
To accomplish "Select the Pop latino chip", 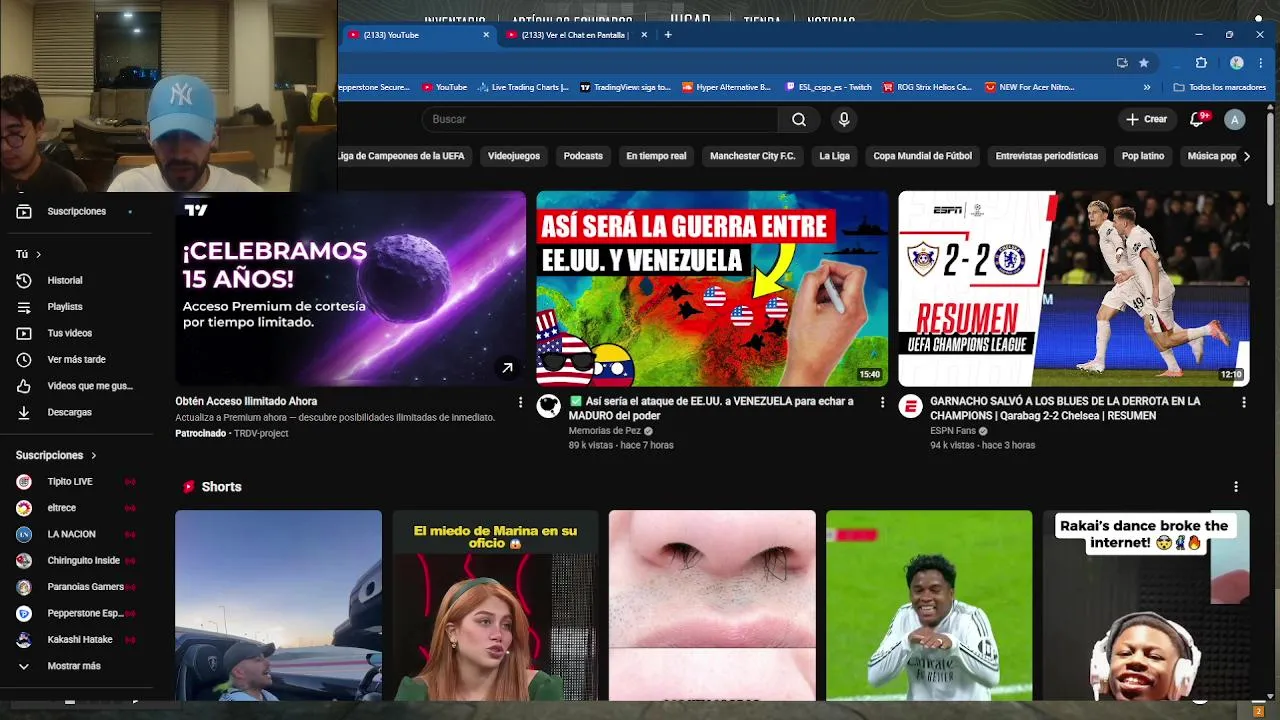I will [1143, 156].
